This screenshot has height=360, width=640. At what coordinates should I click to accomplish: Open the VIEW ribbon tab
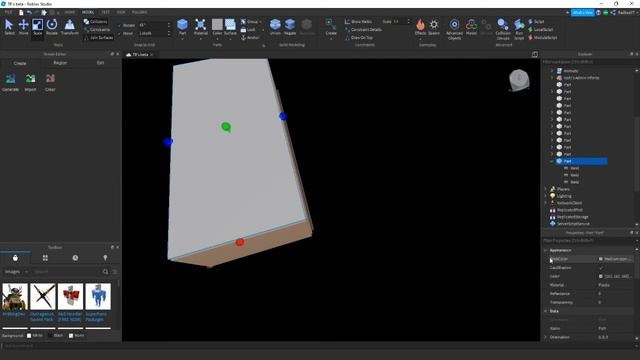tap(121, 12)
